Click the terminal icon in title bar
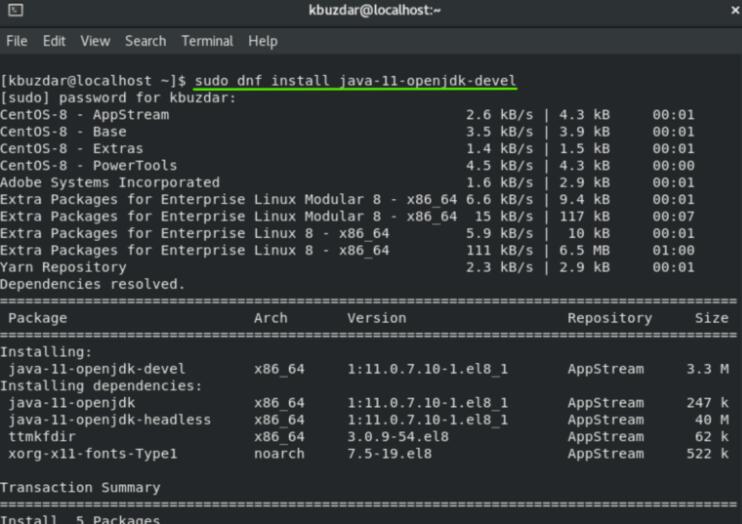The image size is (742, 524). point(15,9)
